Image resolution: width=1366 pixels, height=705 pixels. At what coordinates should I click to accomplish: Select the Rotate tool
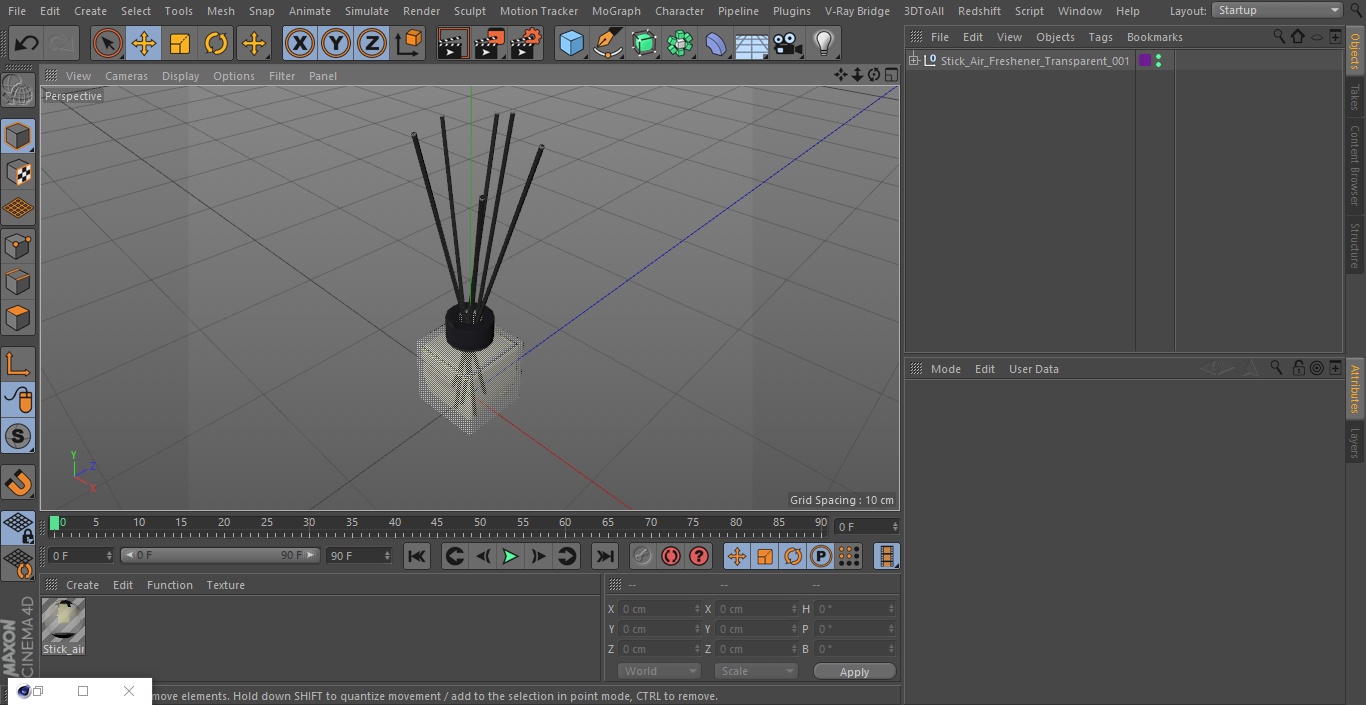tap(216, 43)
